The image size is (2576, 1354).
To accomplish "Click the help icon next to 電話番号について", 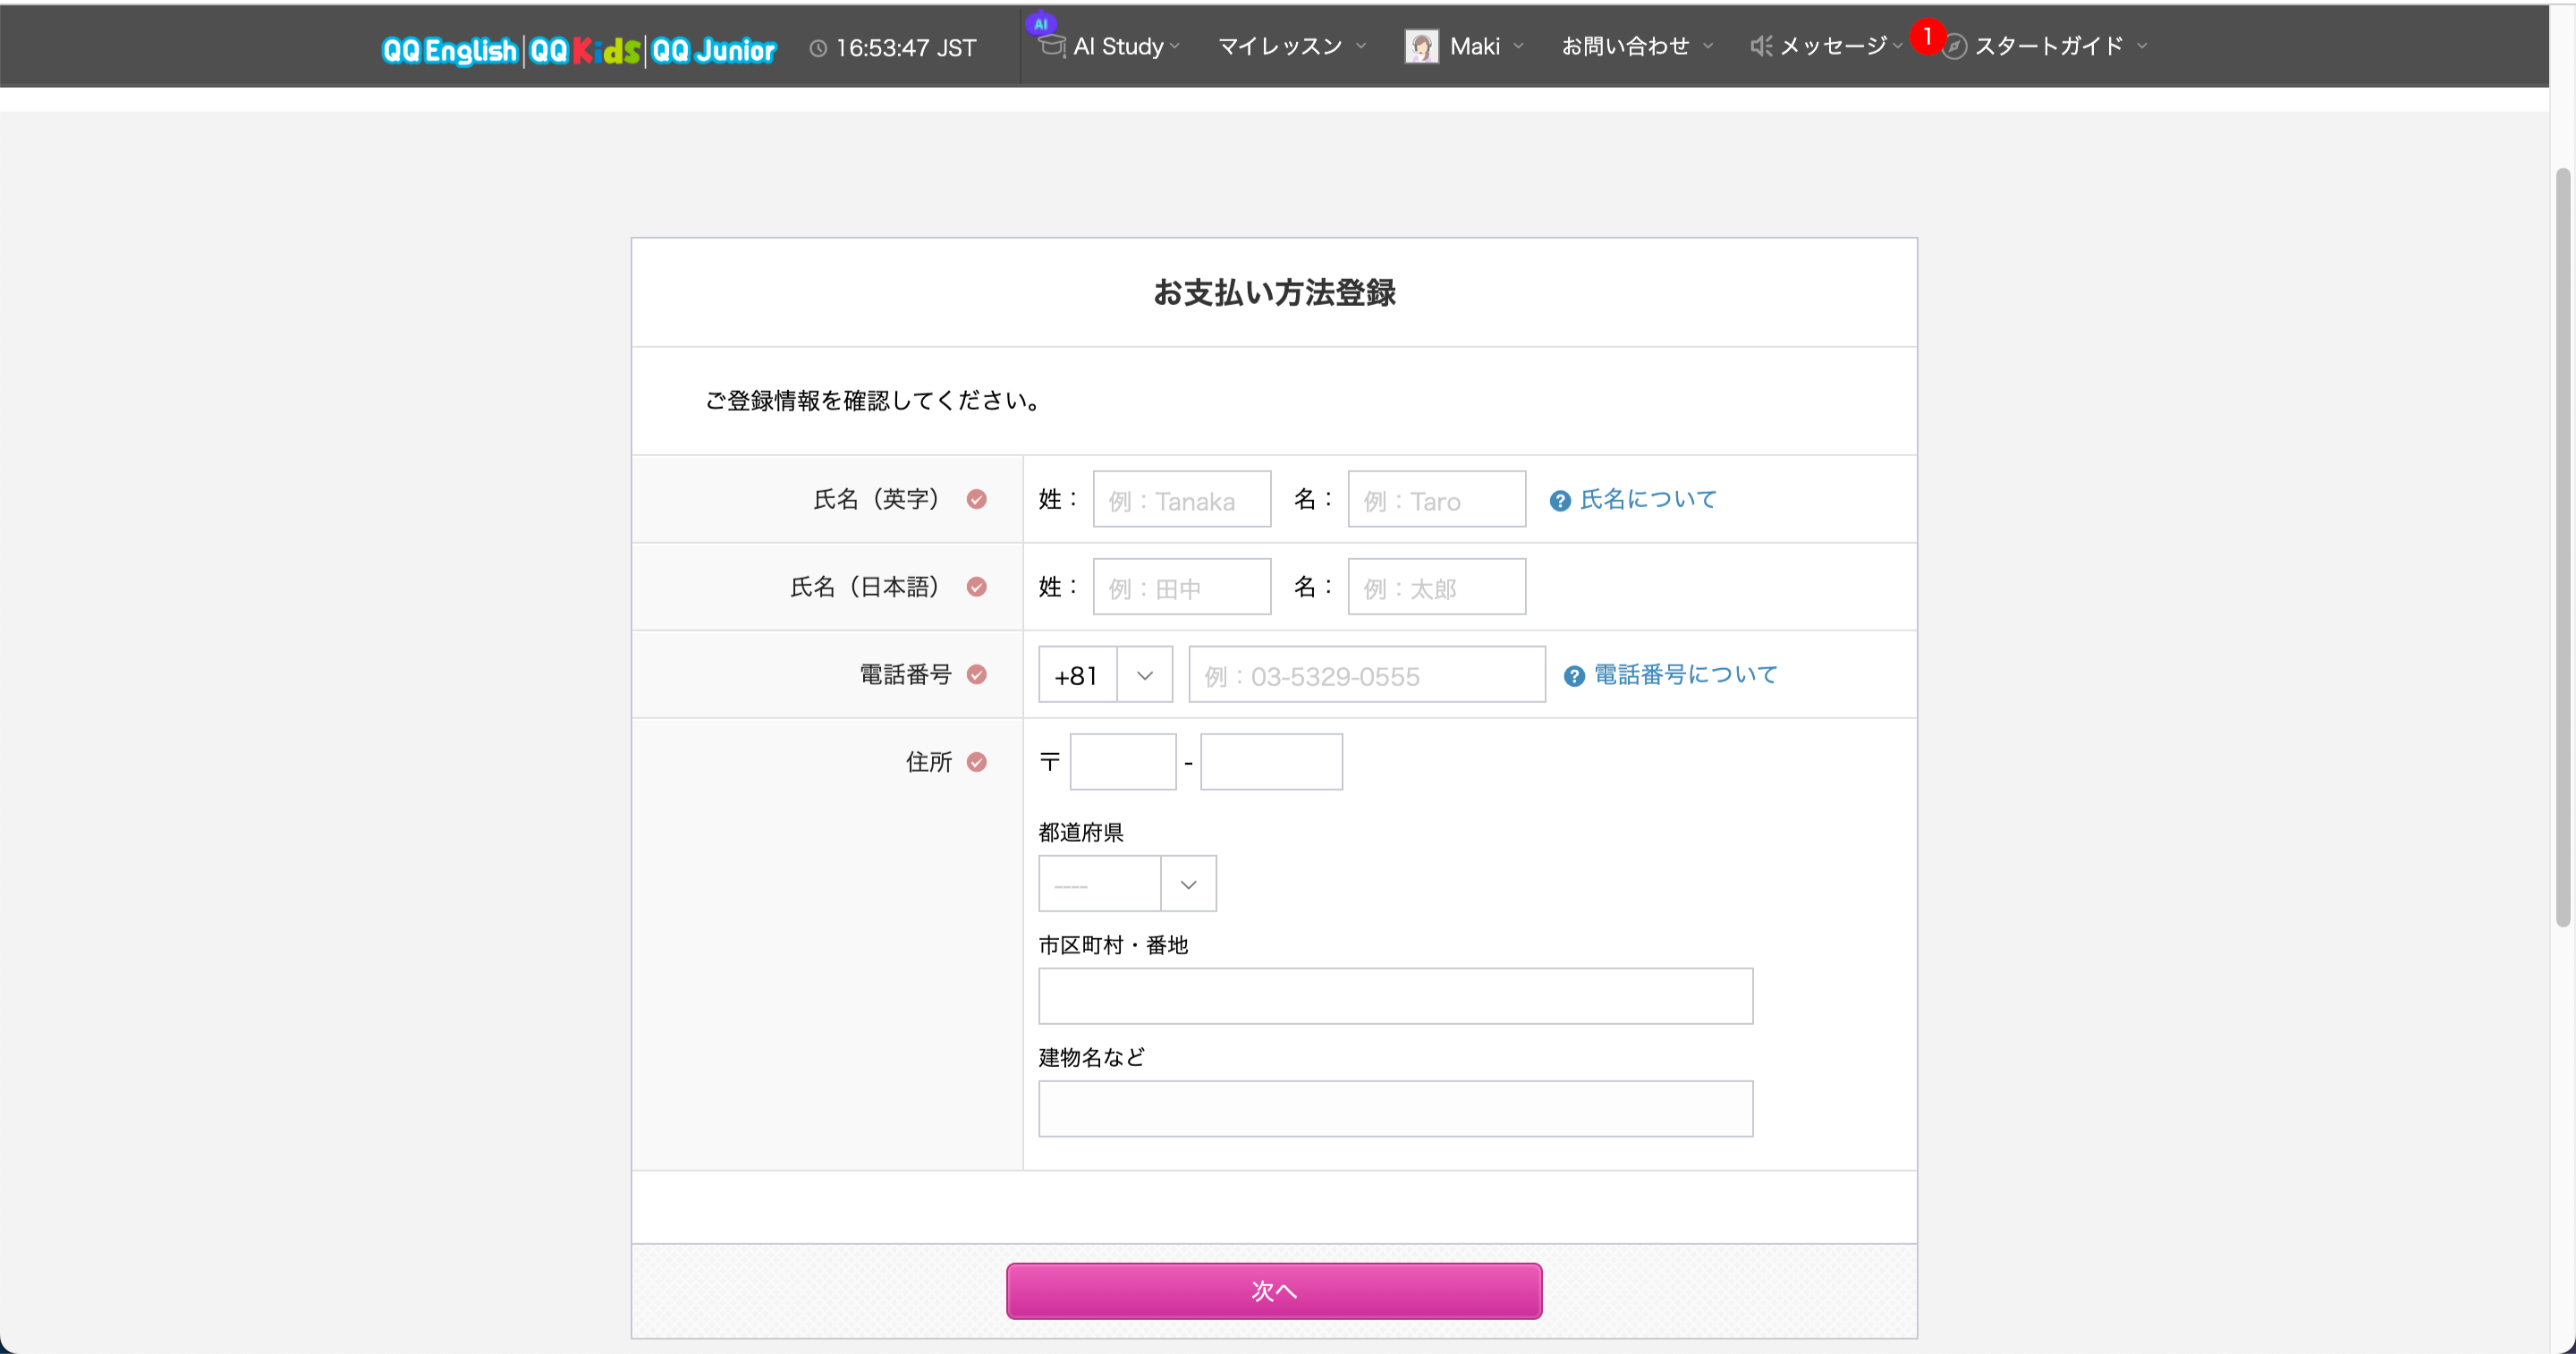I will 1573,677.
